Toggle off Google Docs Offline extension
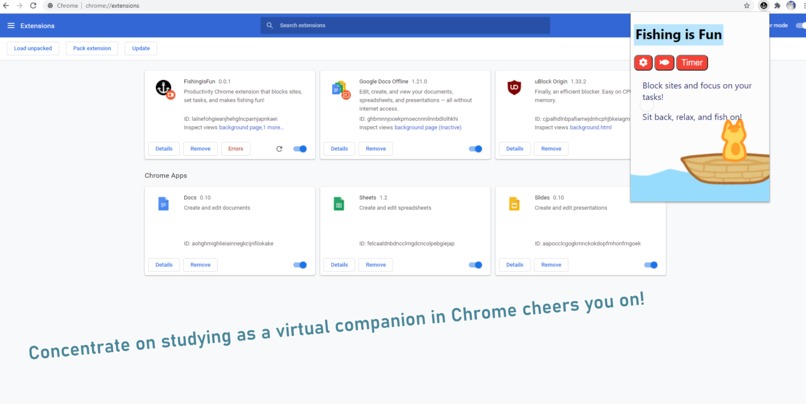 point(475,149)
